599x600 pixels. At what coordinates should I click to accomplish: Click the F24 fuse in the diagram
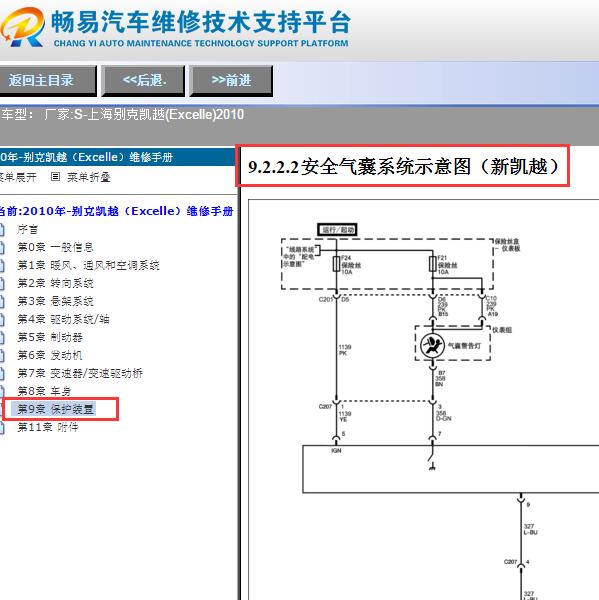tap(336, 264)
